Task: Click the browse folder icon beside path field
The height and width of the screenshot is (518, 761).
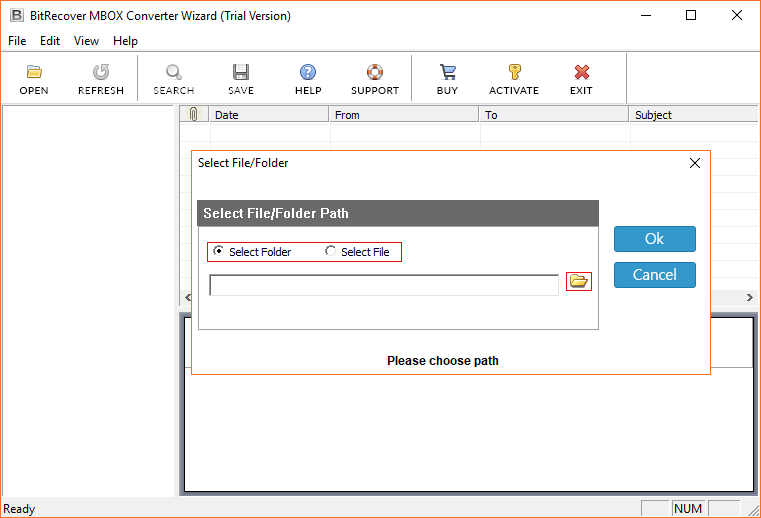Action: coord(579,282)
